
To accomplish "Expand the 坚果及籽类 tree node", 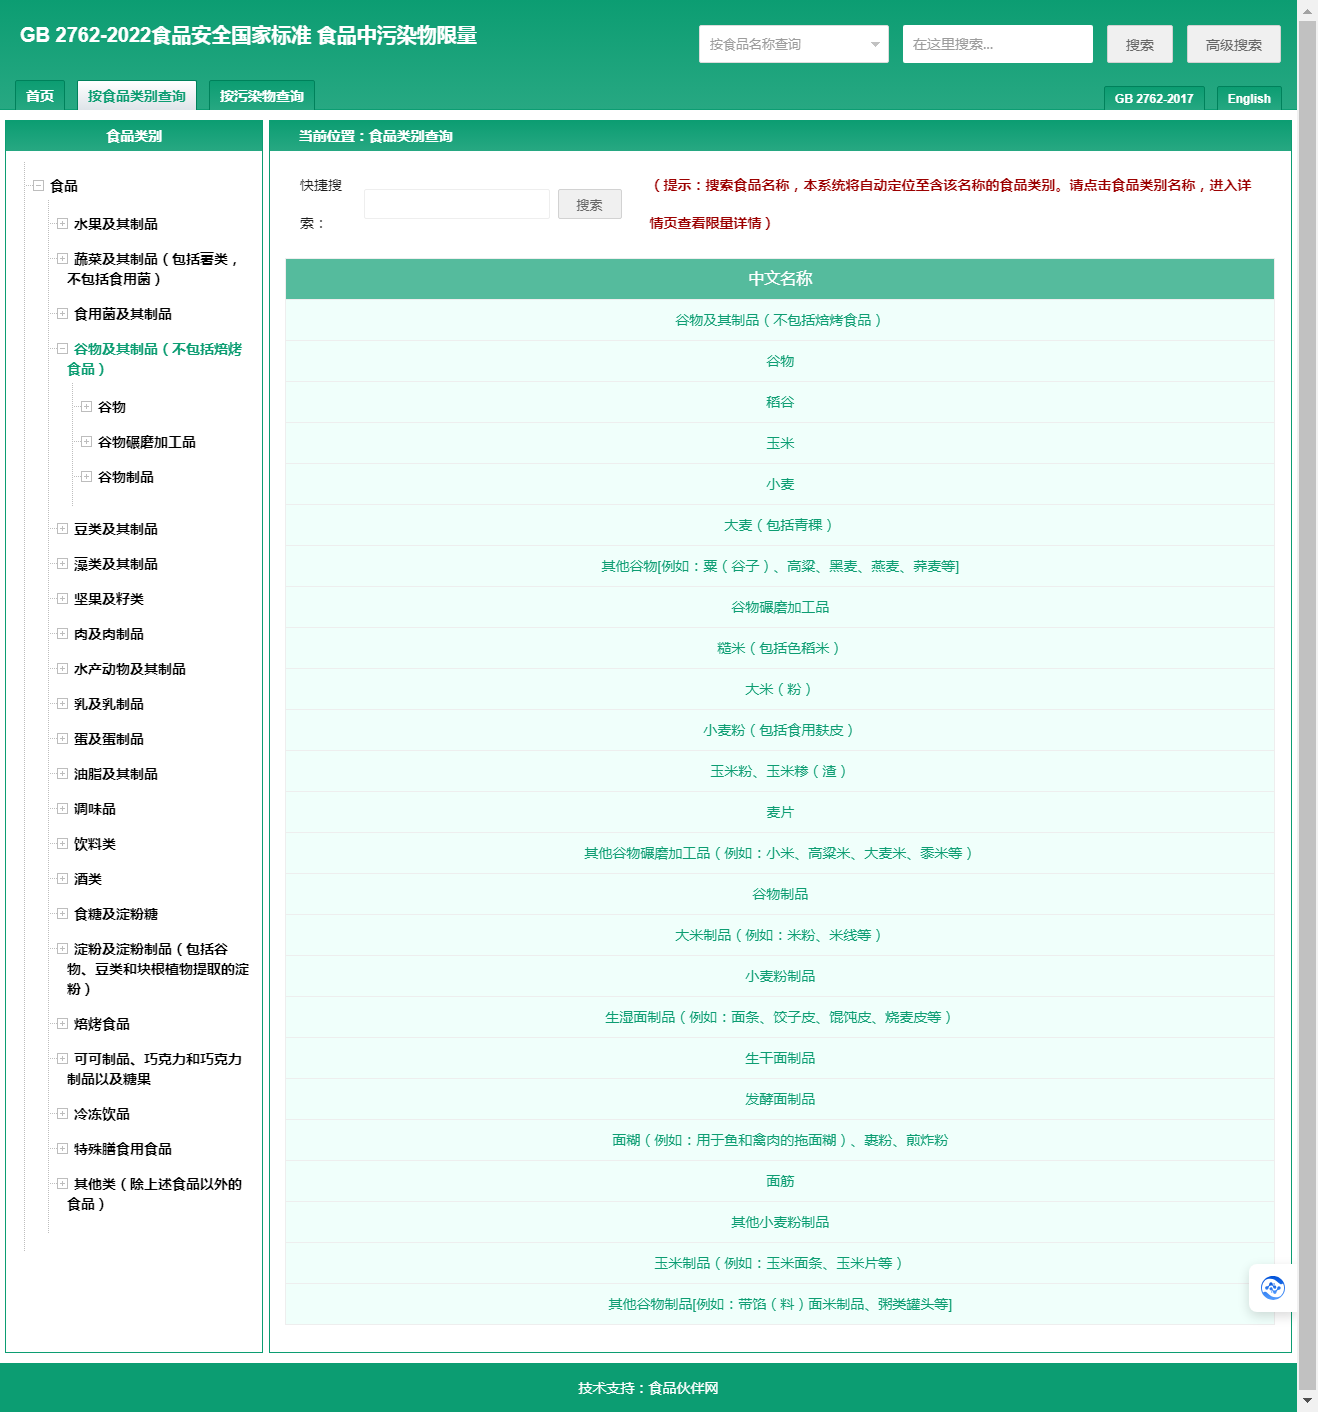I will tap(63, 598).
